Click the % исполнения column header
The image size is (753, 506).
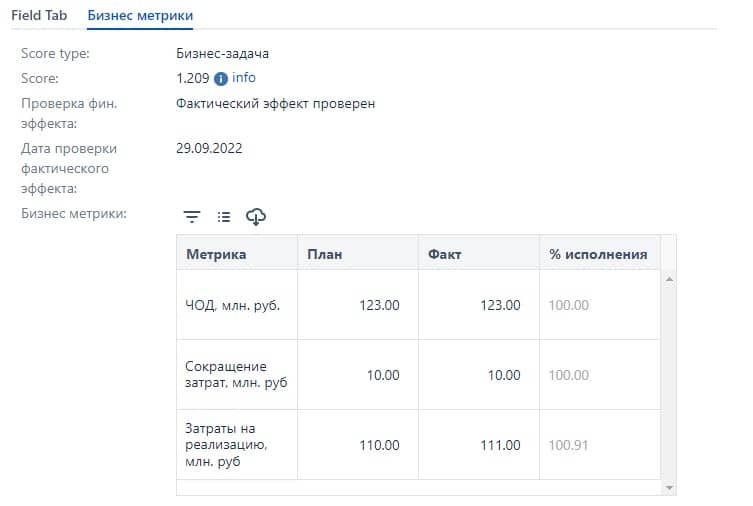click(598, 254)
